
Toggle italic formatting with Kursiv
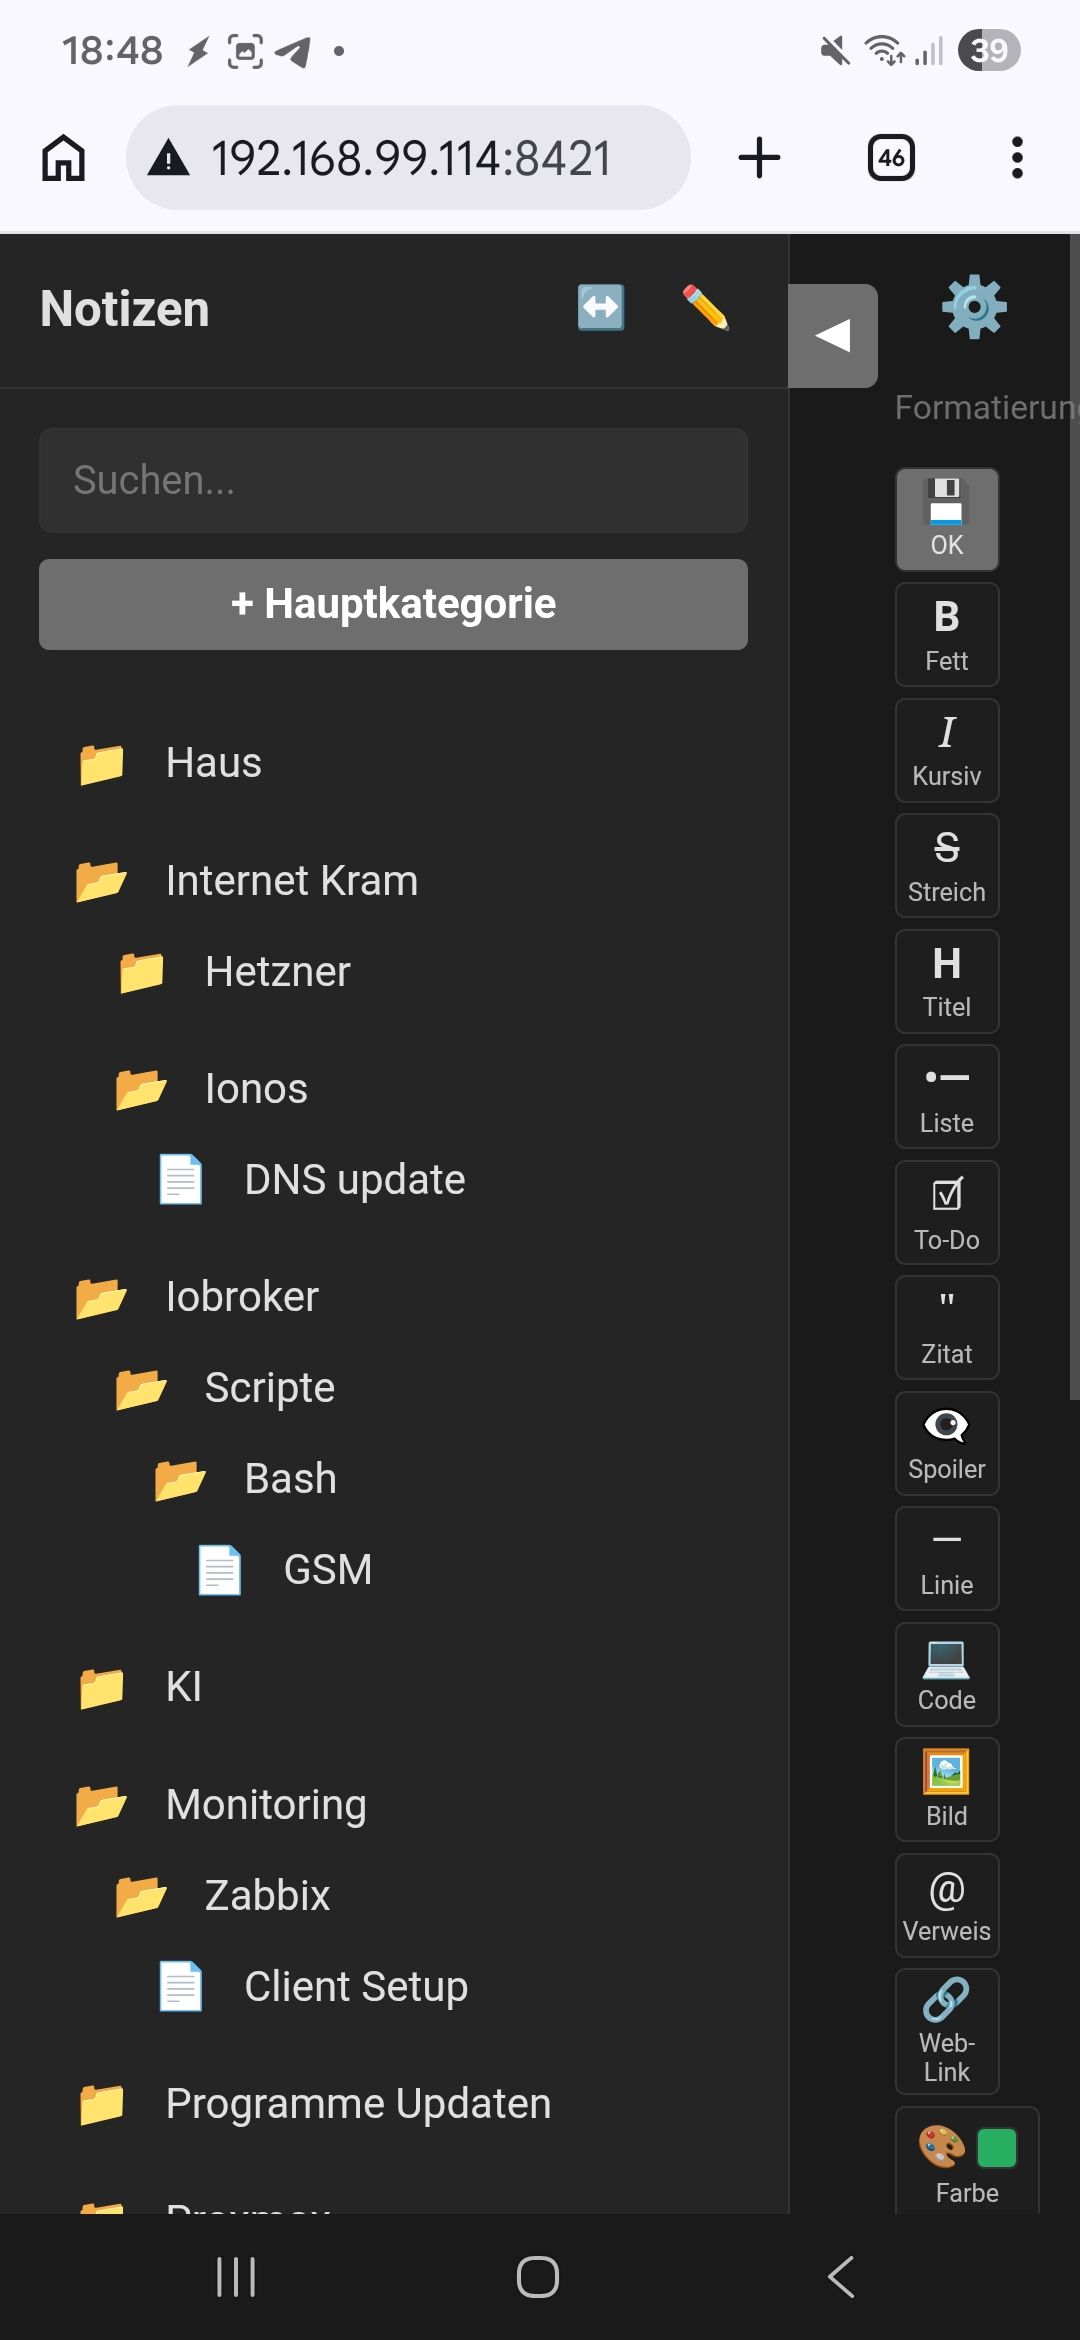click(946, 750)
